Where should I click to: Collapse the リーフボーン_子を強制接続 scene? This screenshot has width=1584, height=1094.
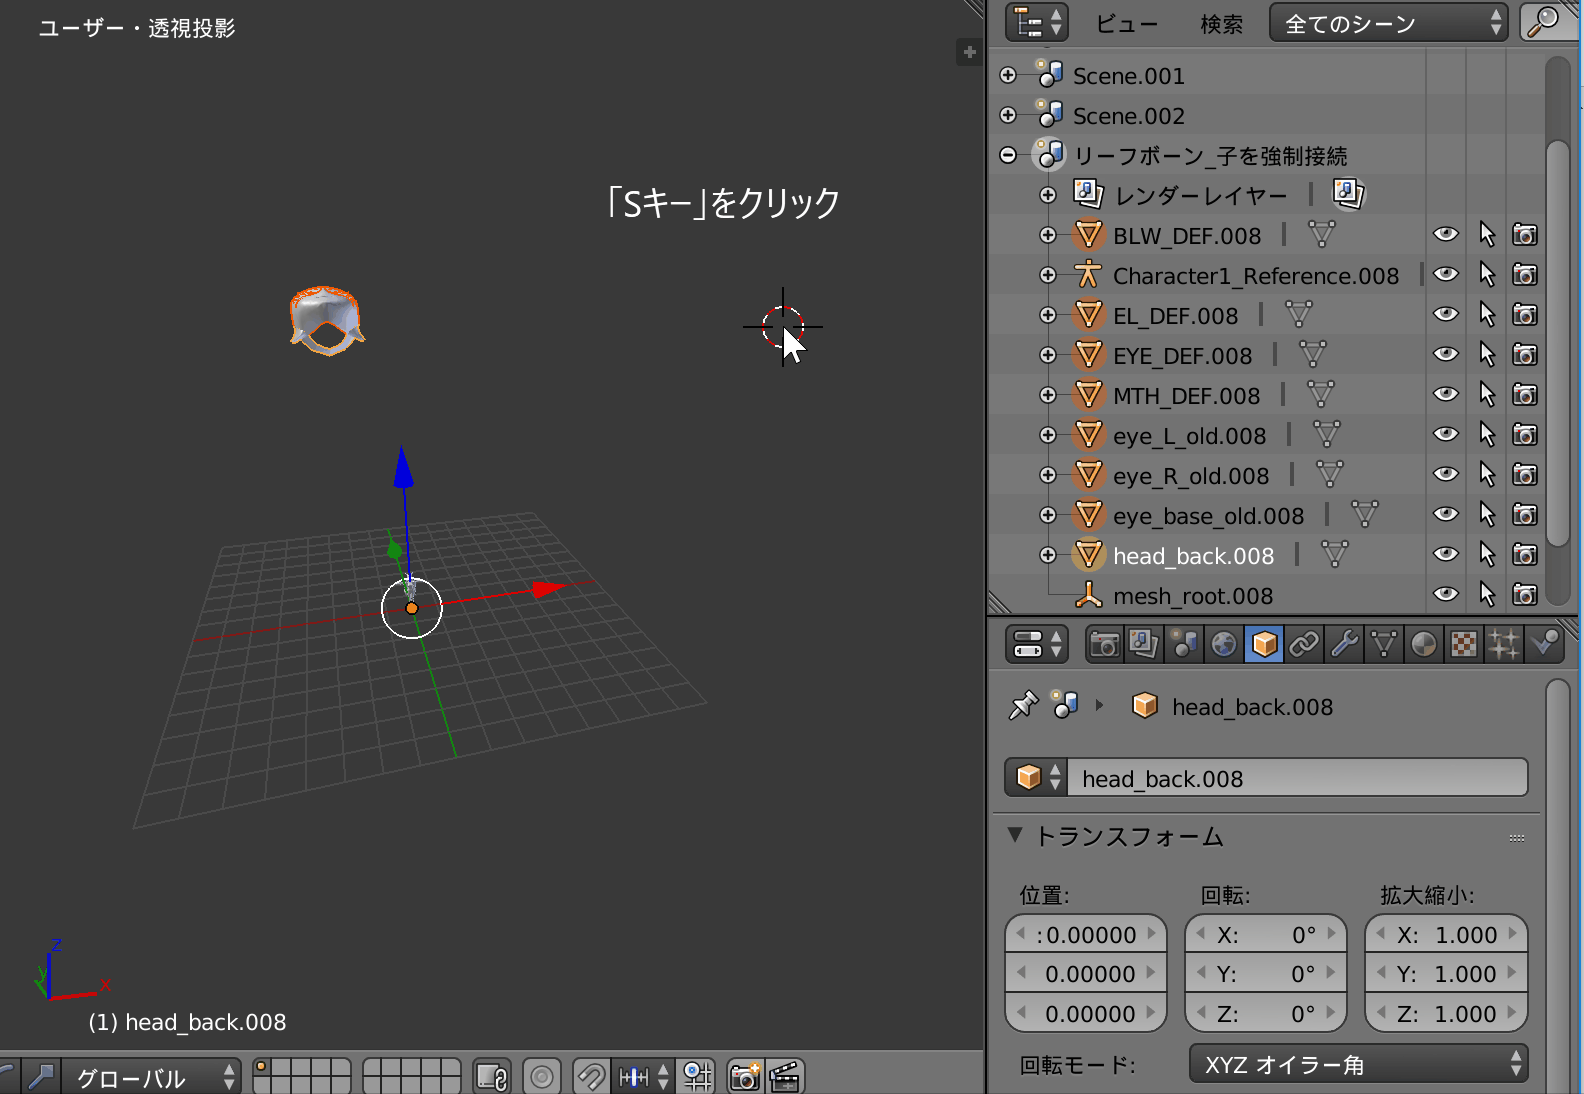point(1008,155)
